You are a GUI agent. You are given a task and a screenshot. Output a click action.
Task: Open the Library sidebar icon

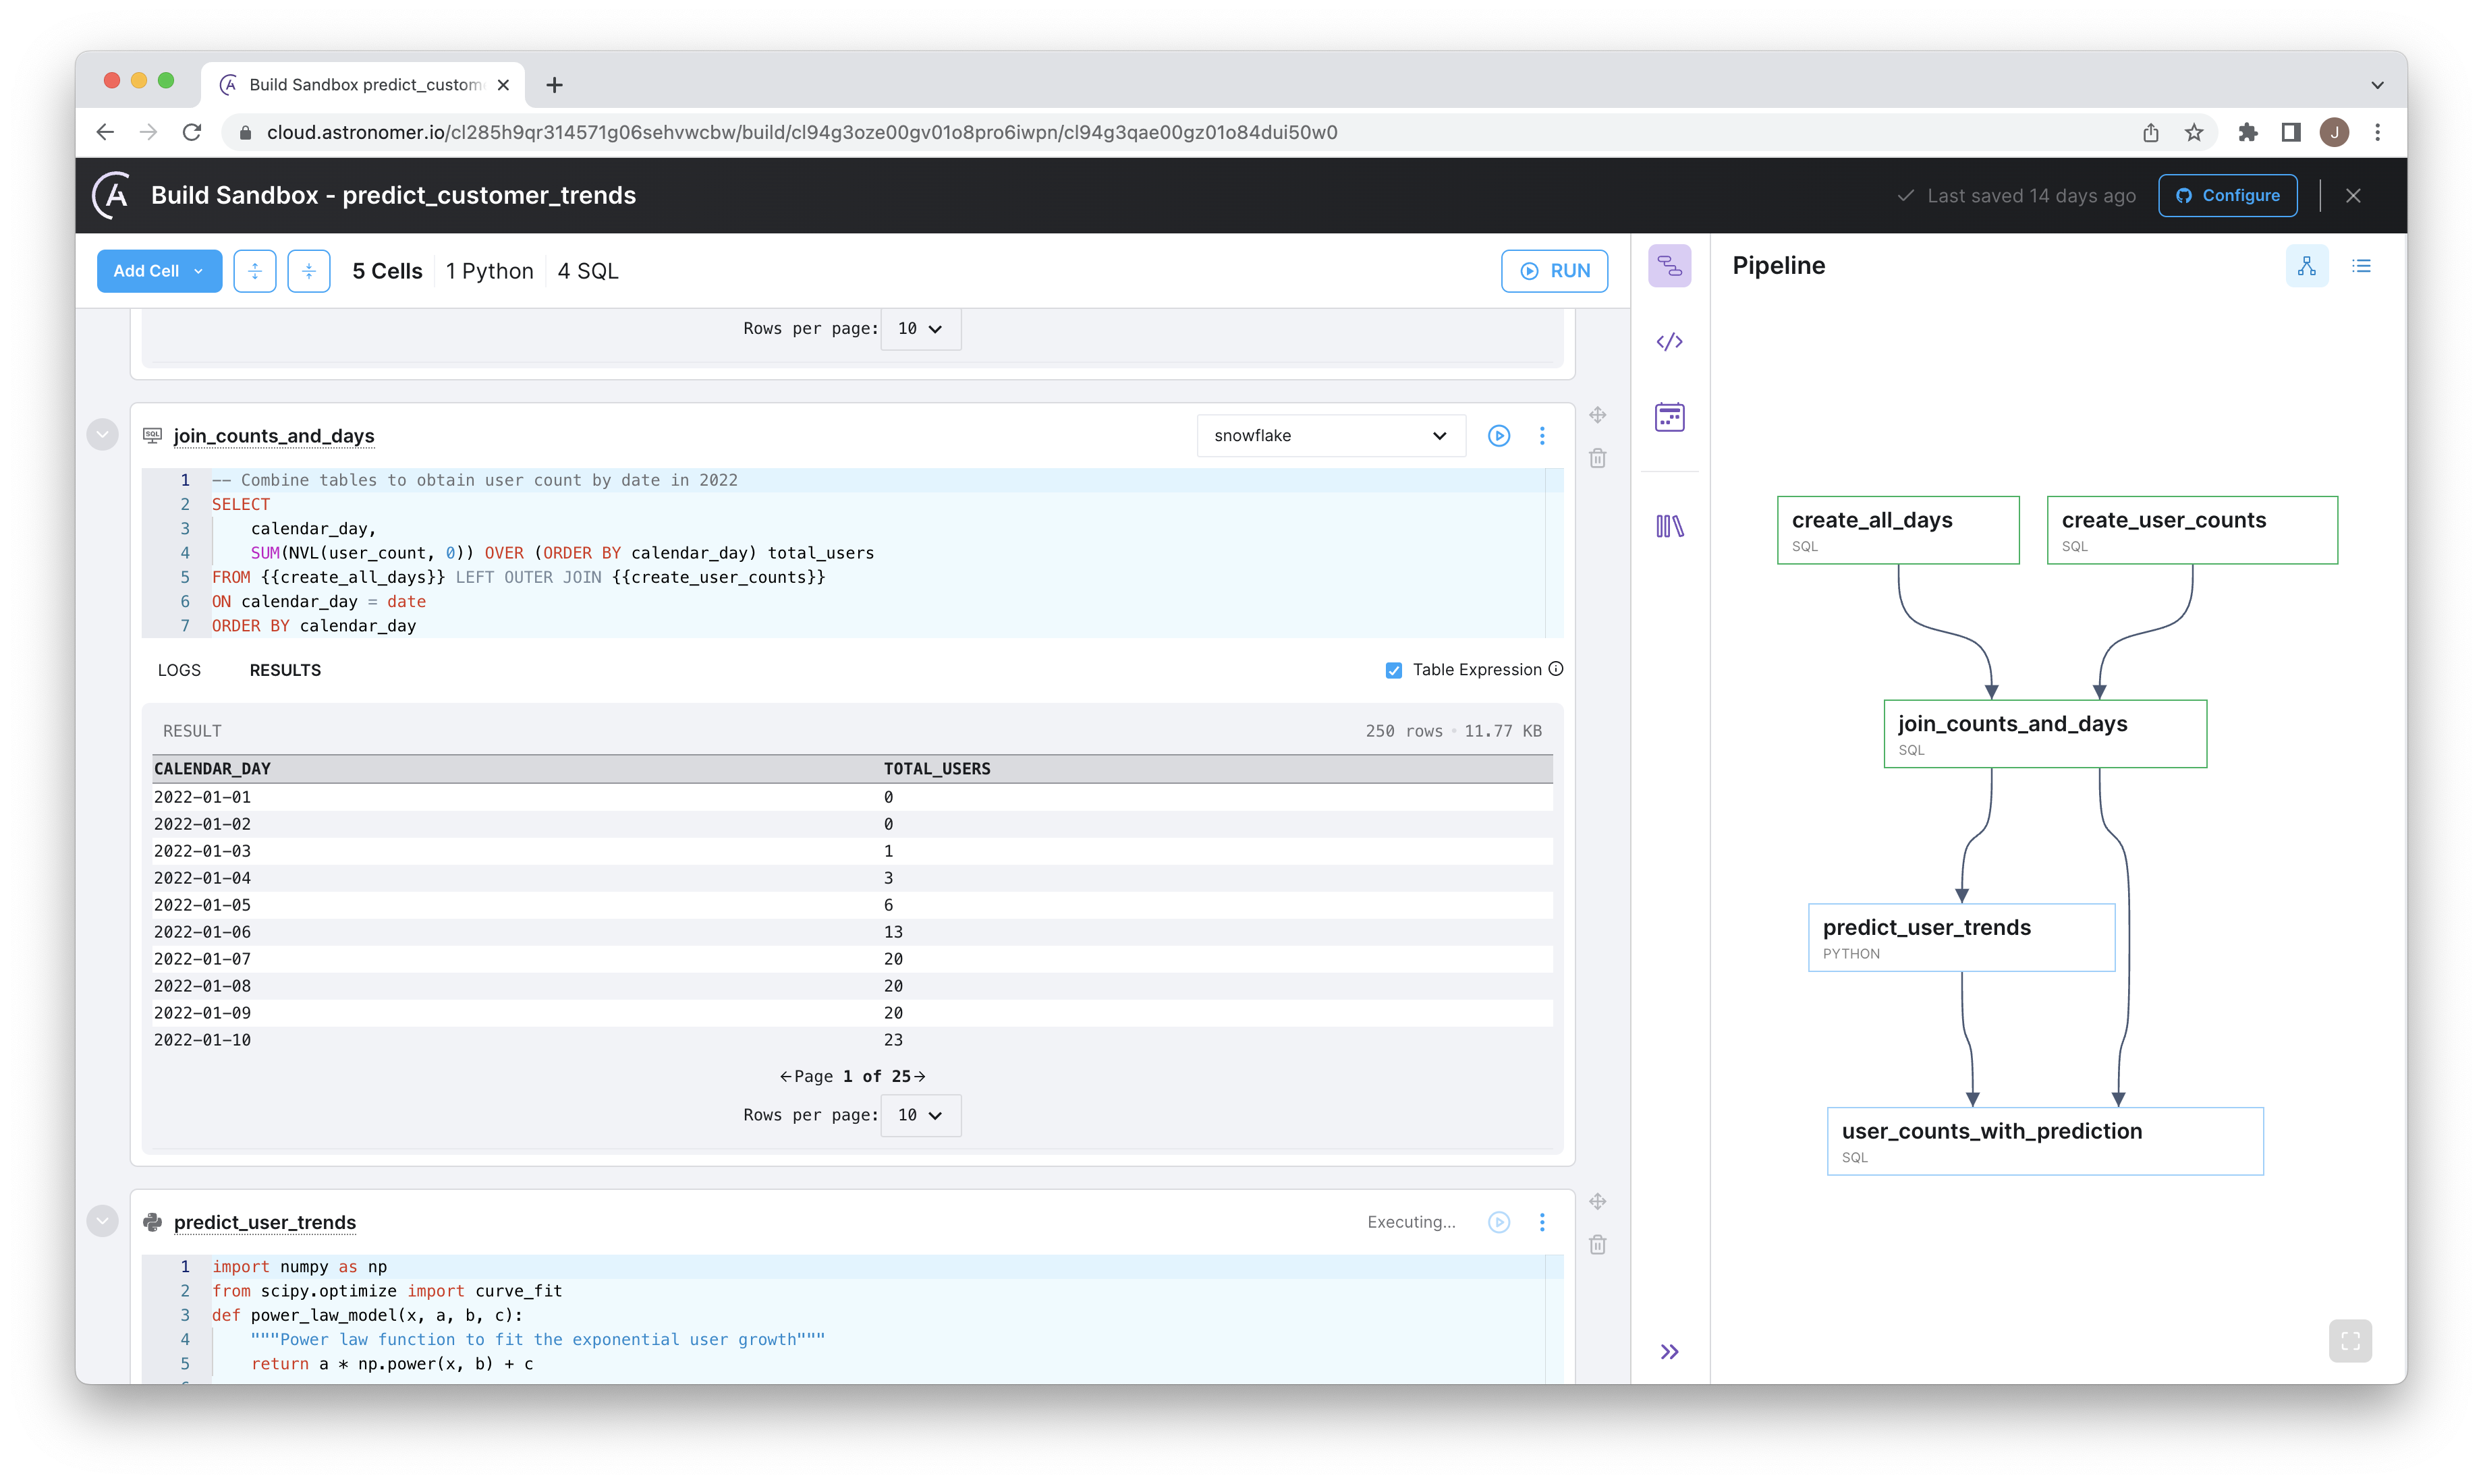[1669, 526]
